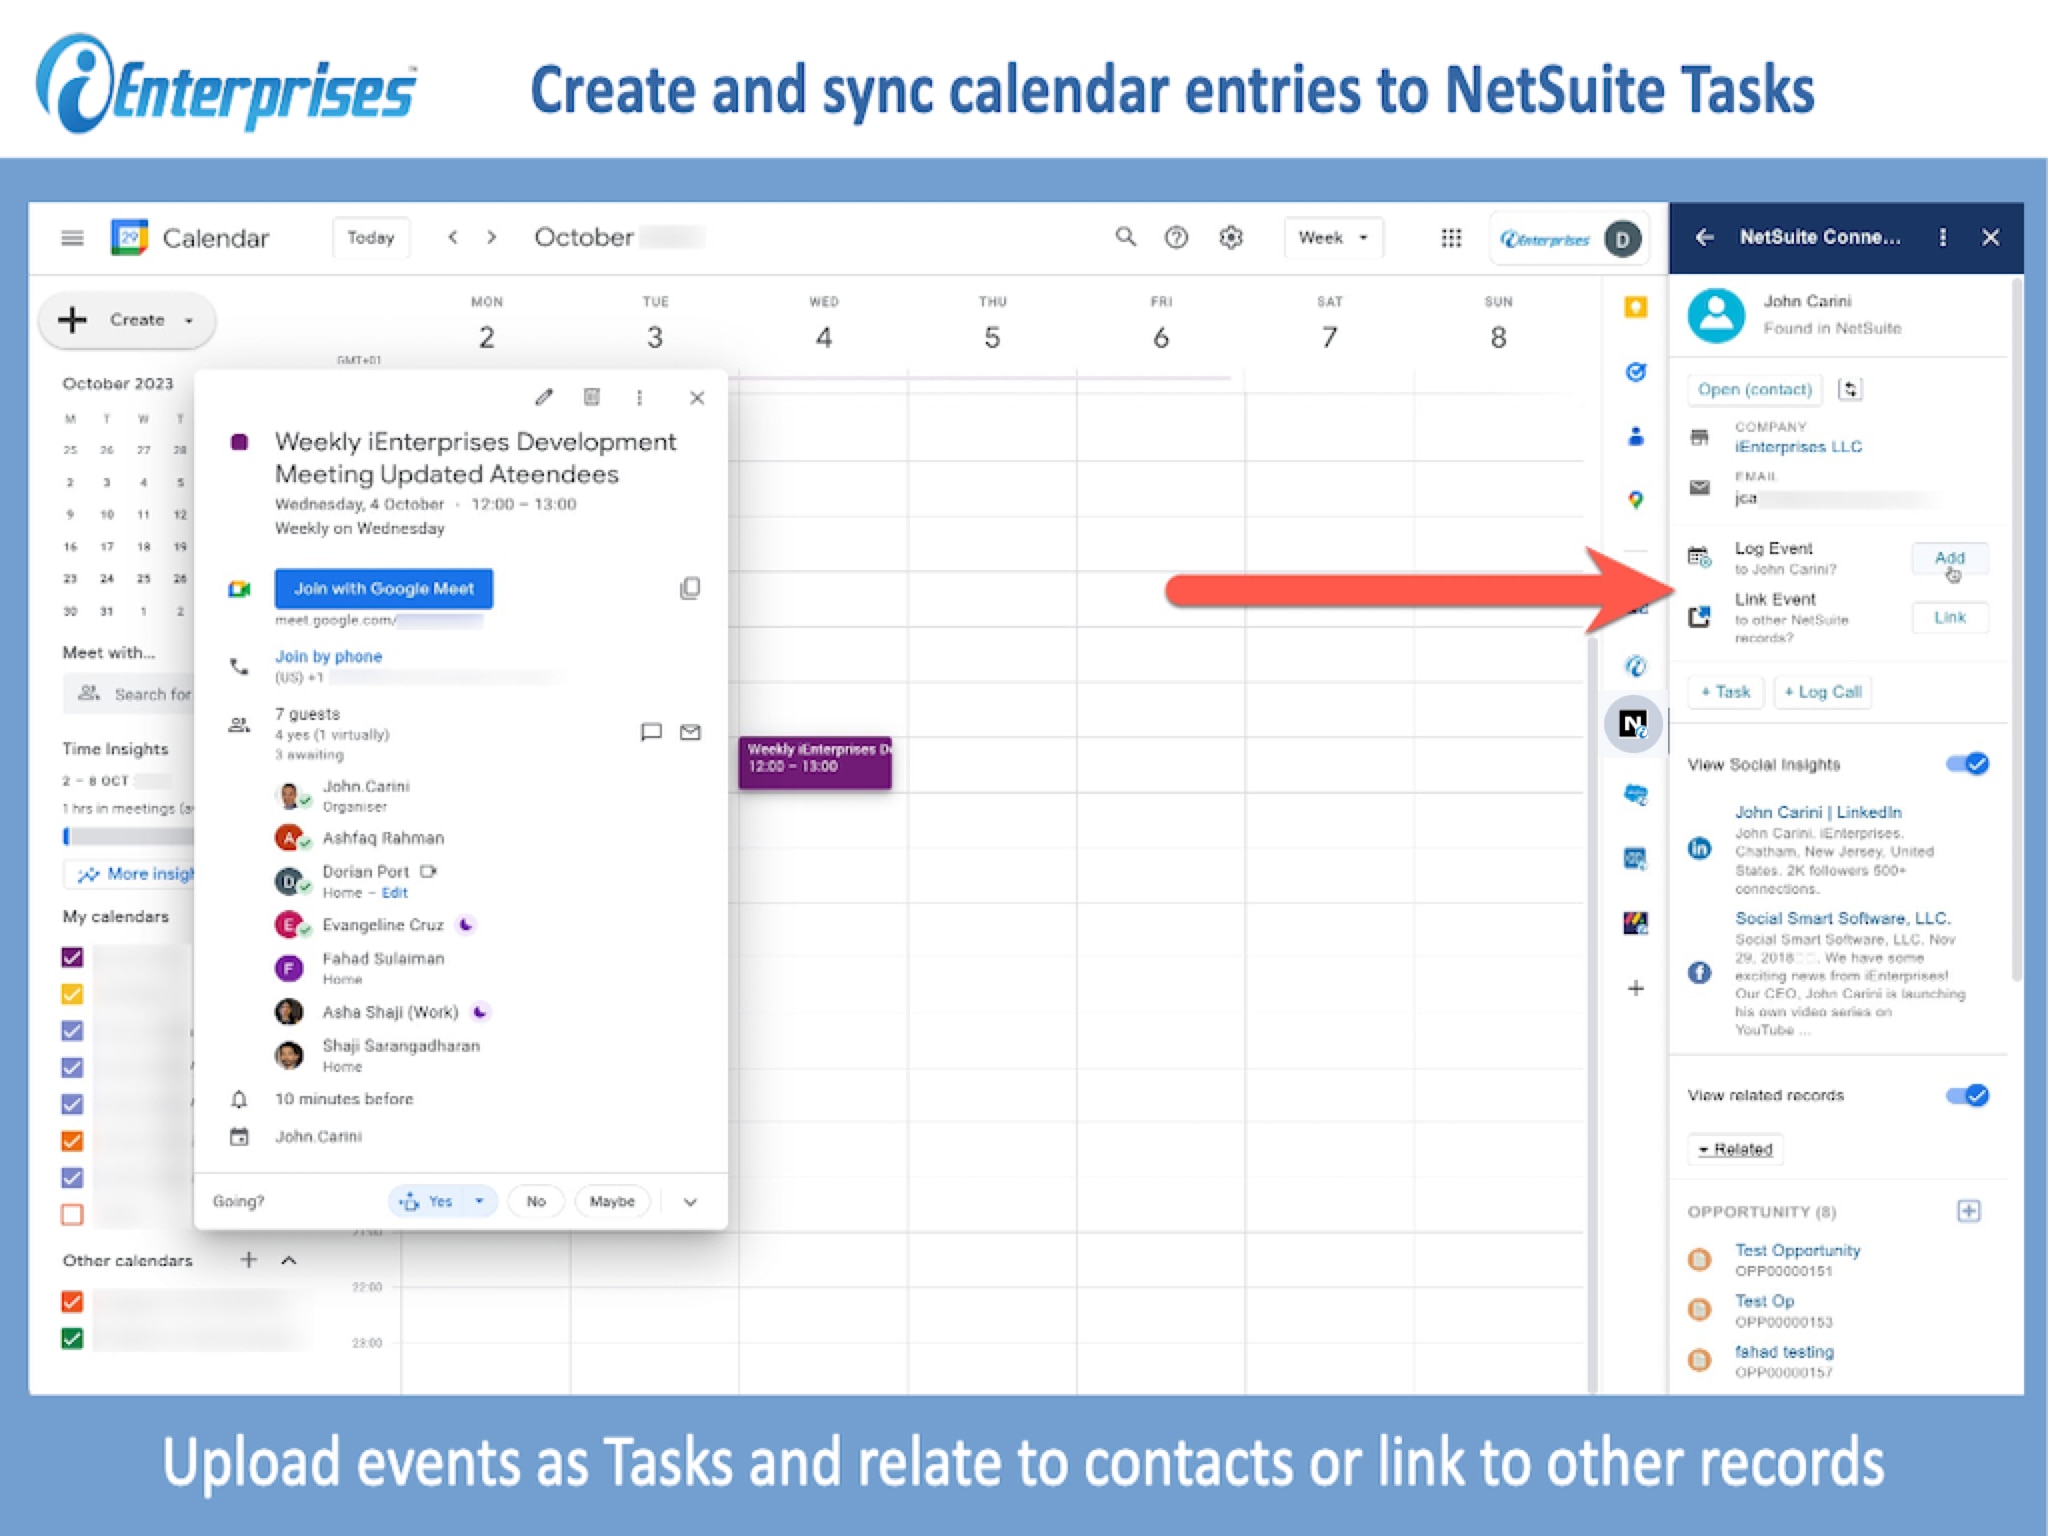Click Add button for Log Event

(x=1949, y=558)
